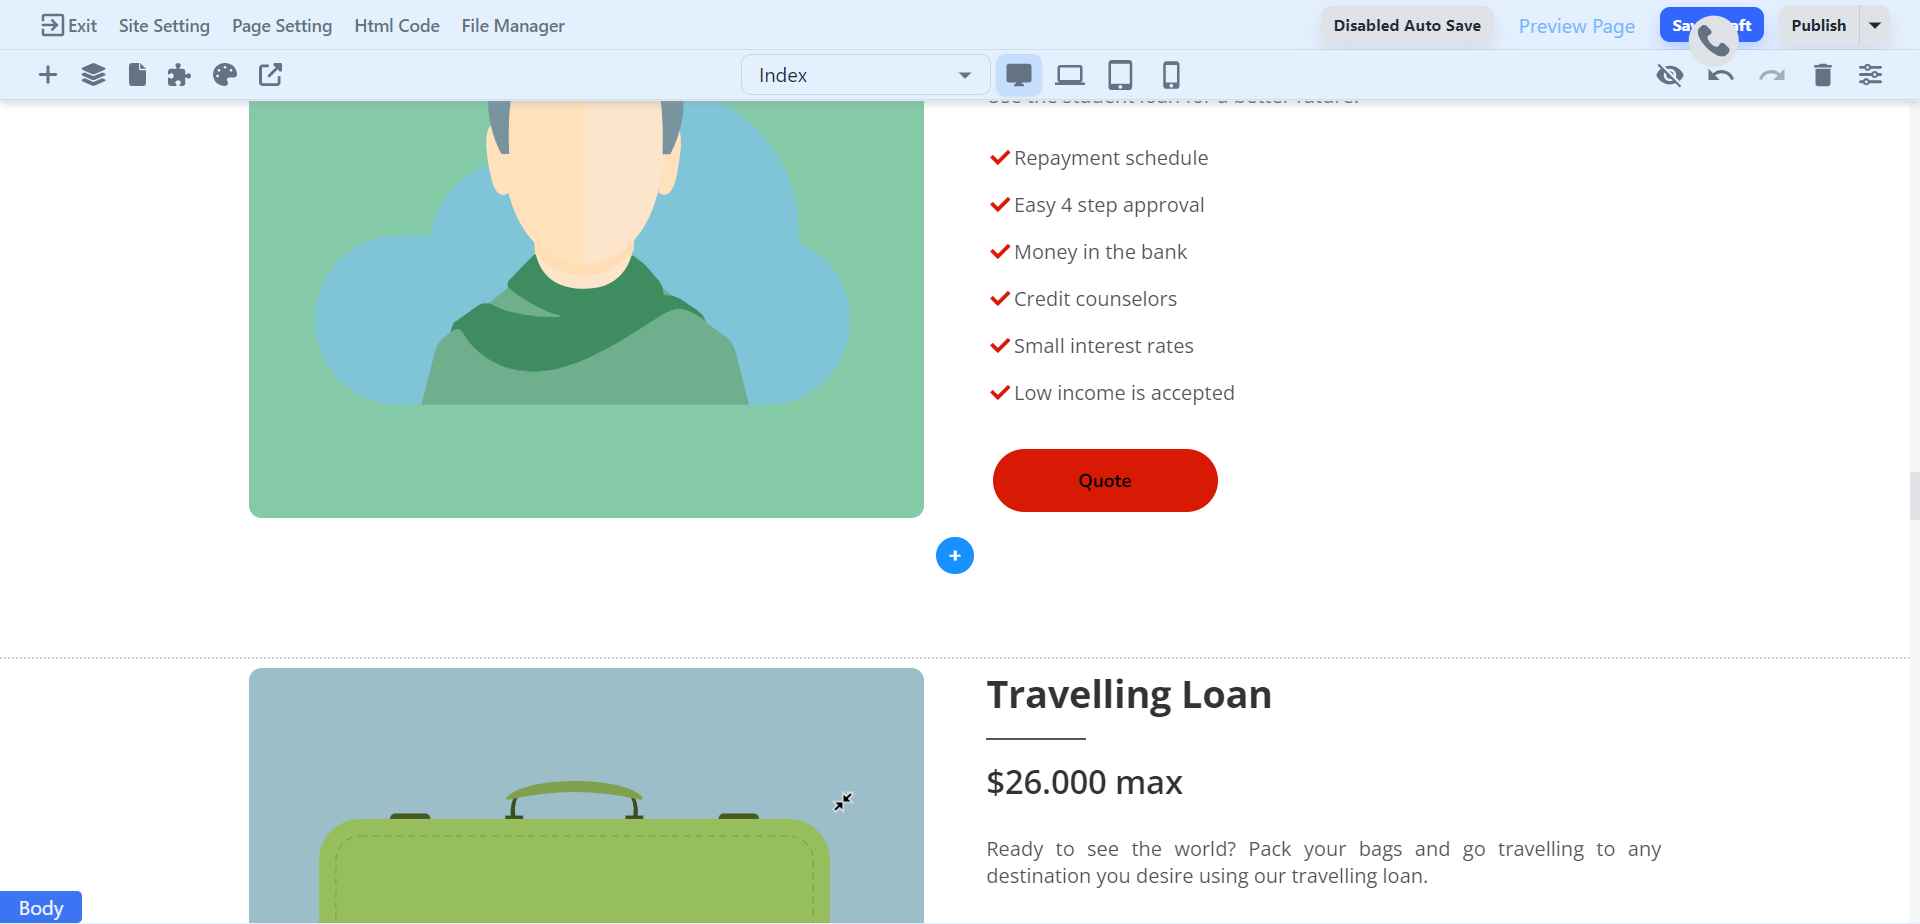Open the layers panel icon
This screenshot has height=924, width=1920.
(x=93, y=74)
